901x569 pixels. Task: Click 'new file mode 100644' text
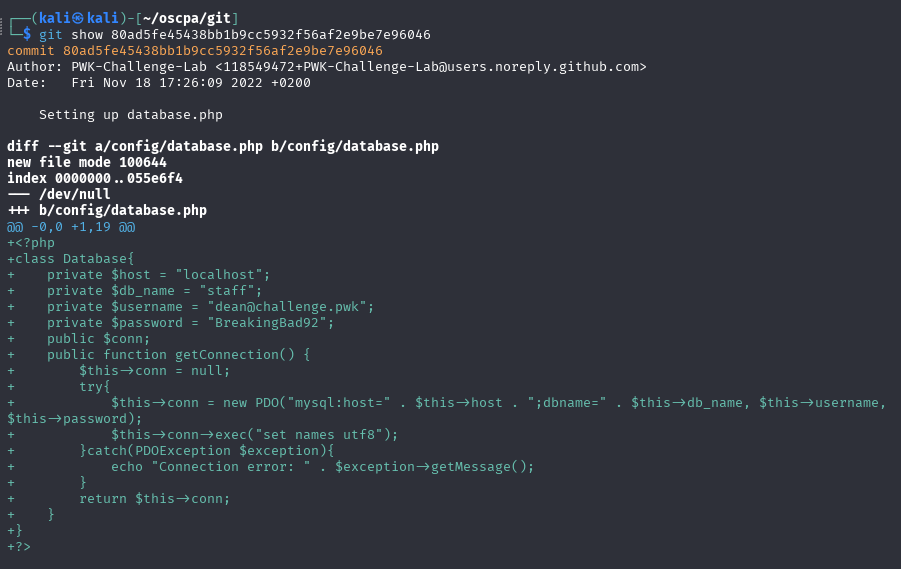click(x=87, y=163)
